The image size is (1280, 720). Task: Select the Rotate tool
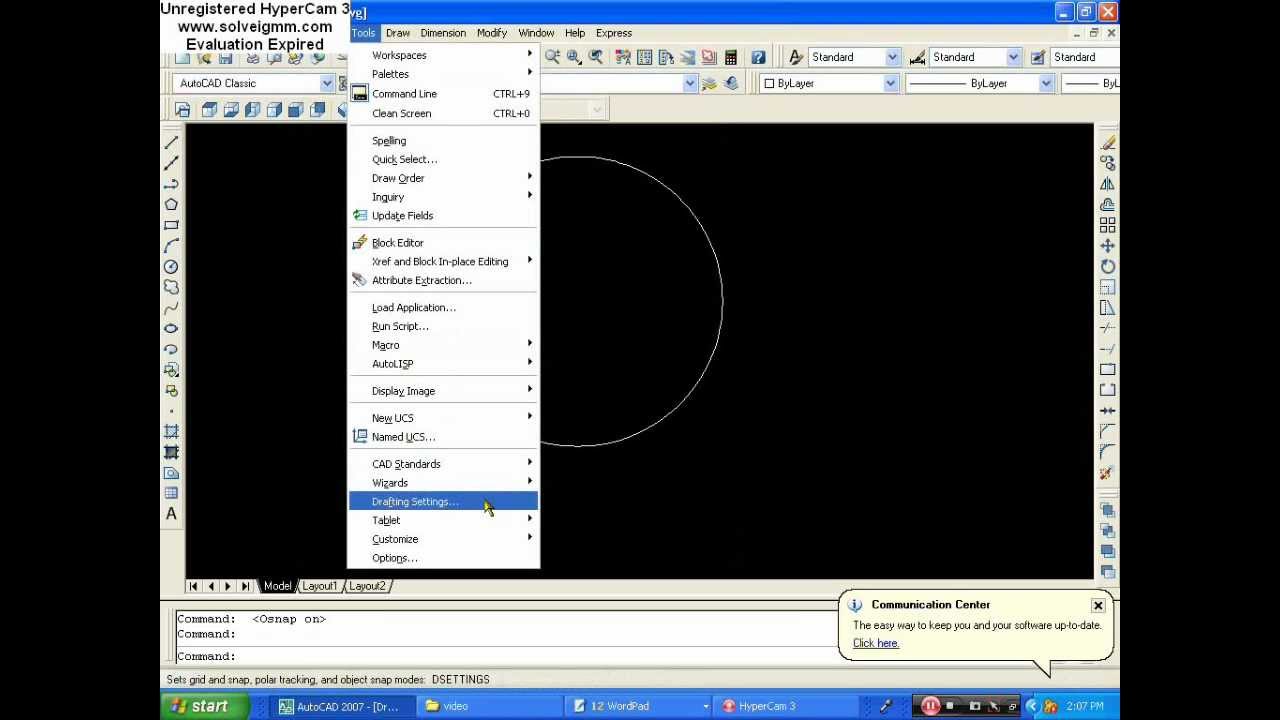click(x=1108, y=267)
